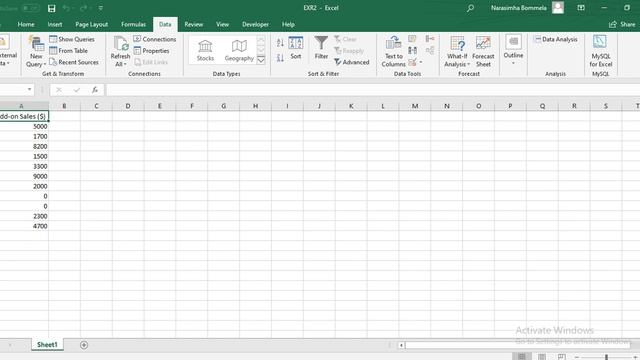Add a new sheet with plus button

(84, 345)
